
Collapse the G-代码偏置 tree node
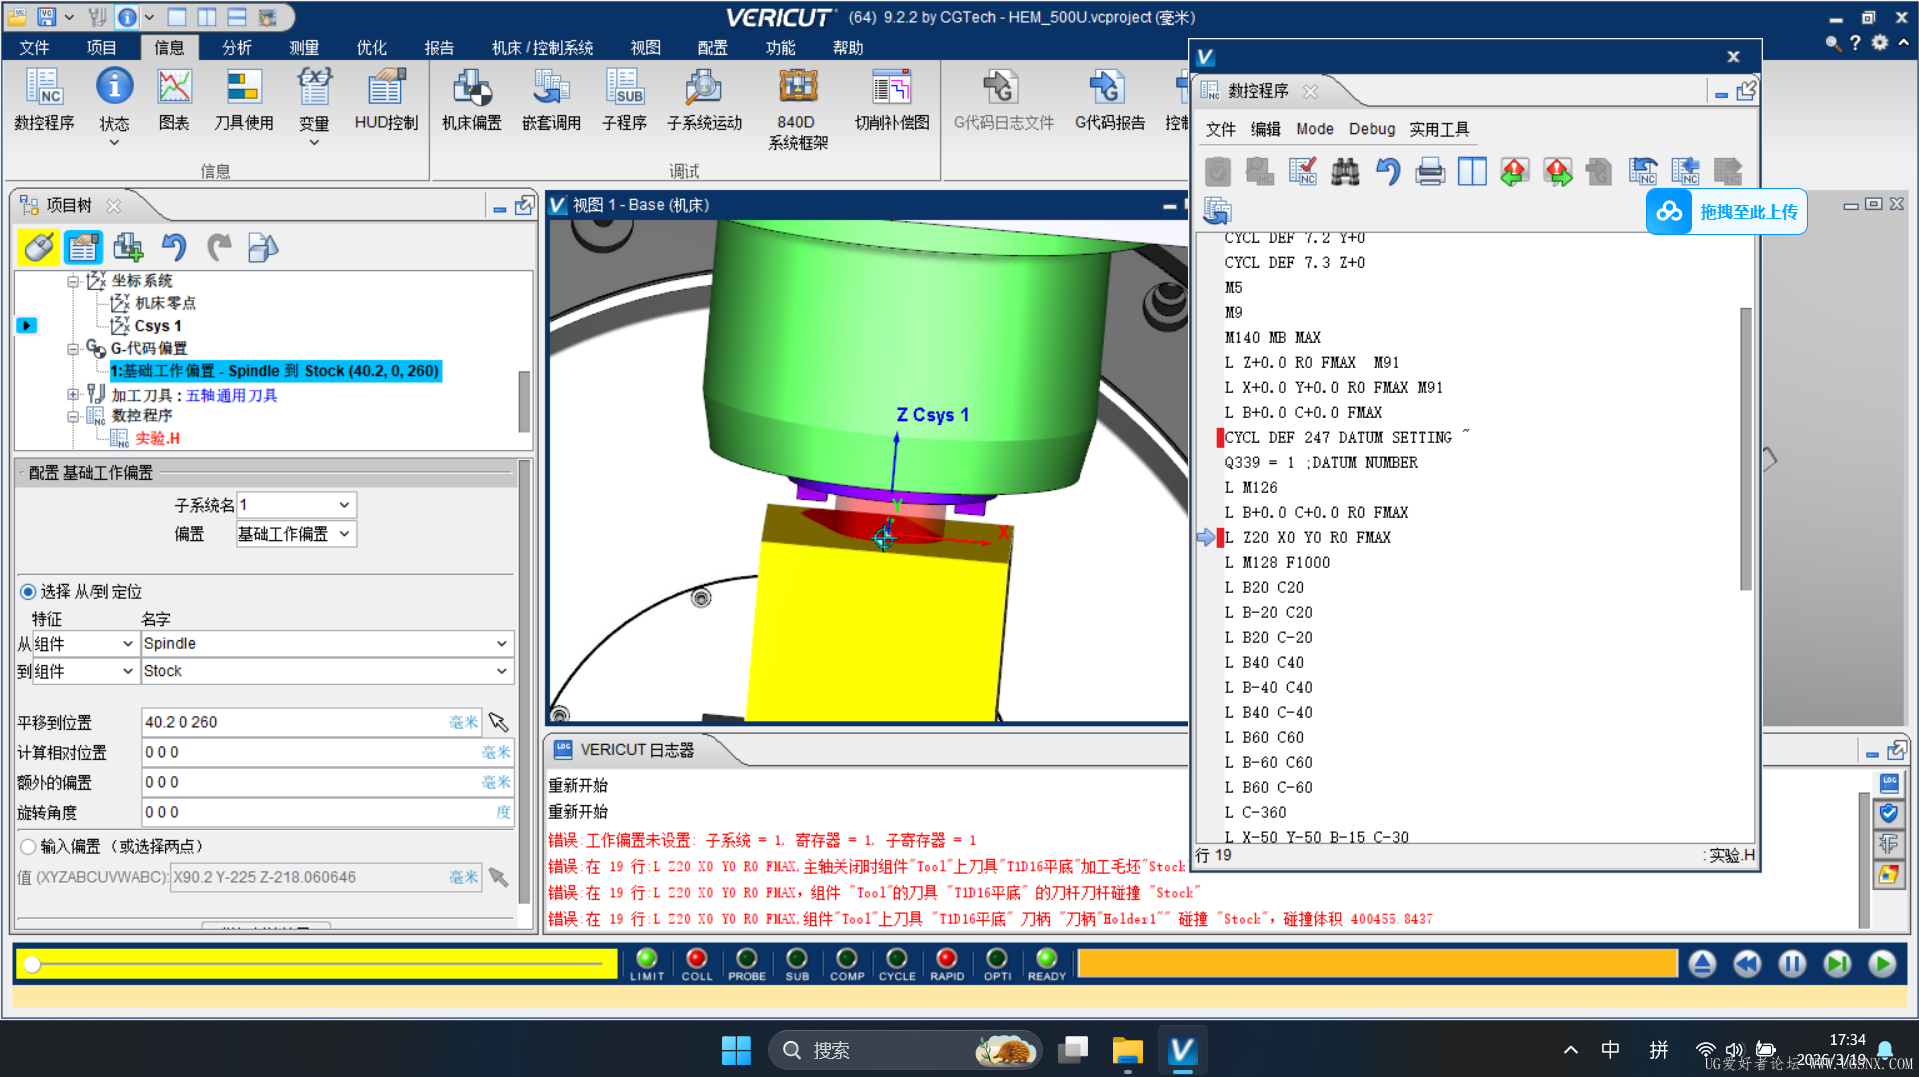click(73, 349)
